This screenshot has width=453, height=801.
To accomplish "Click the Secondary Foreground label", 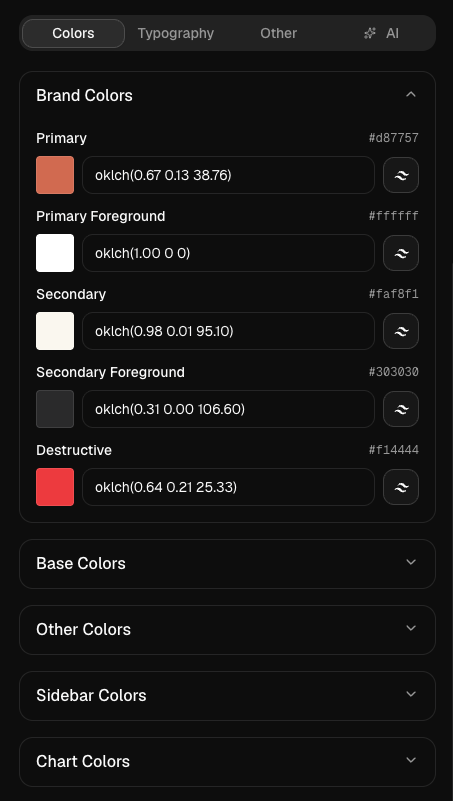I will point(110,372).
